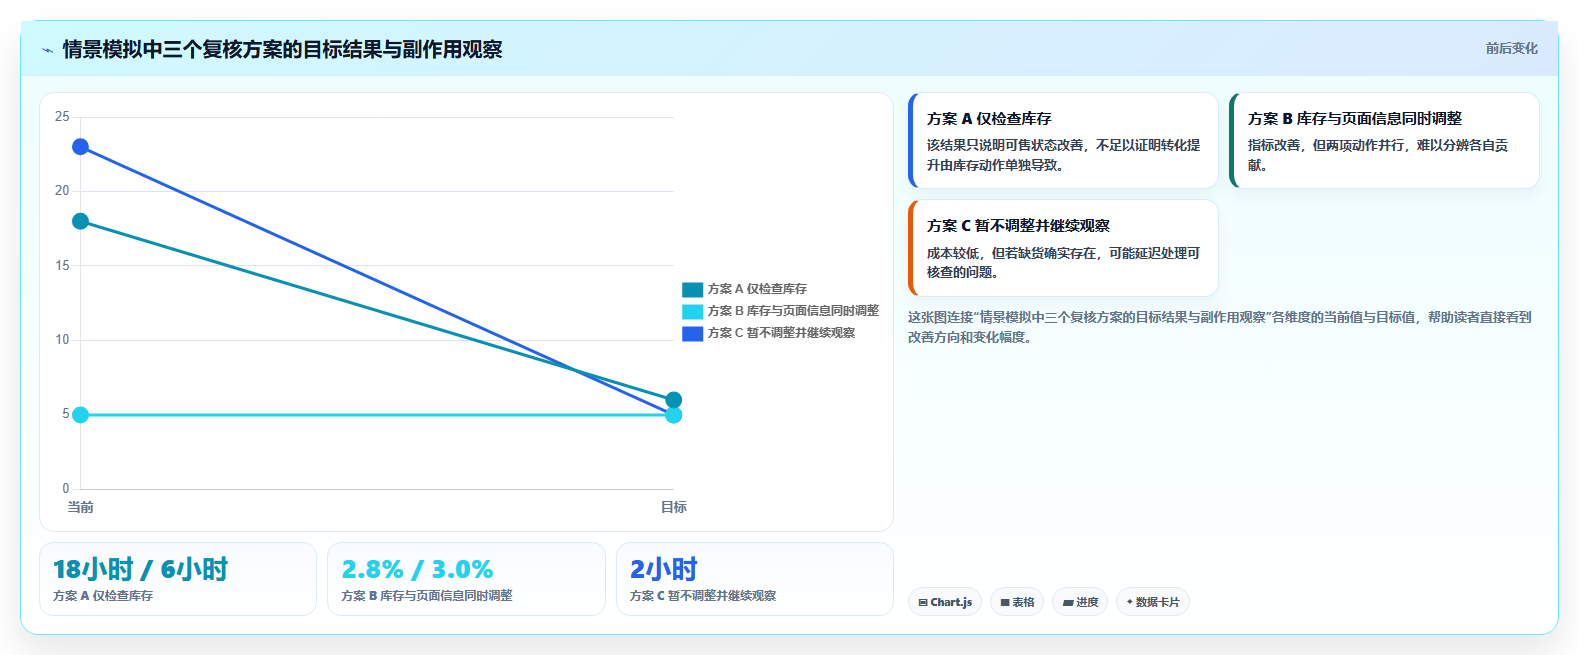The width and height of the screenshot is (1579, 655).
Task: Open the 方案 C 暂不调整并继续观察 card title
Action: [x=1018, y=226]
